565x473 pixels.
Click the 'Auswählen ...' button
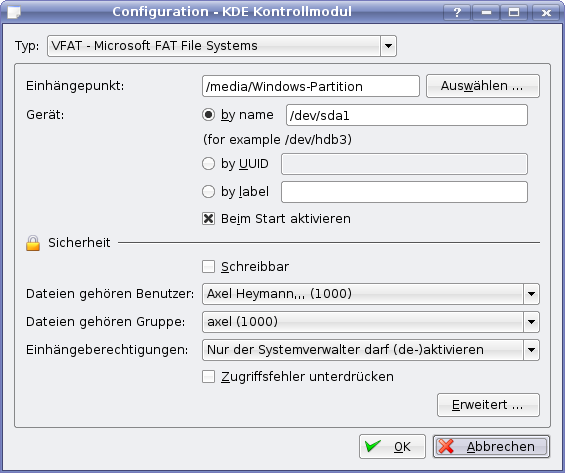point(483,86)
